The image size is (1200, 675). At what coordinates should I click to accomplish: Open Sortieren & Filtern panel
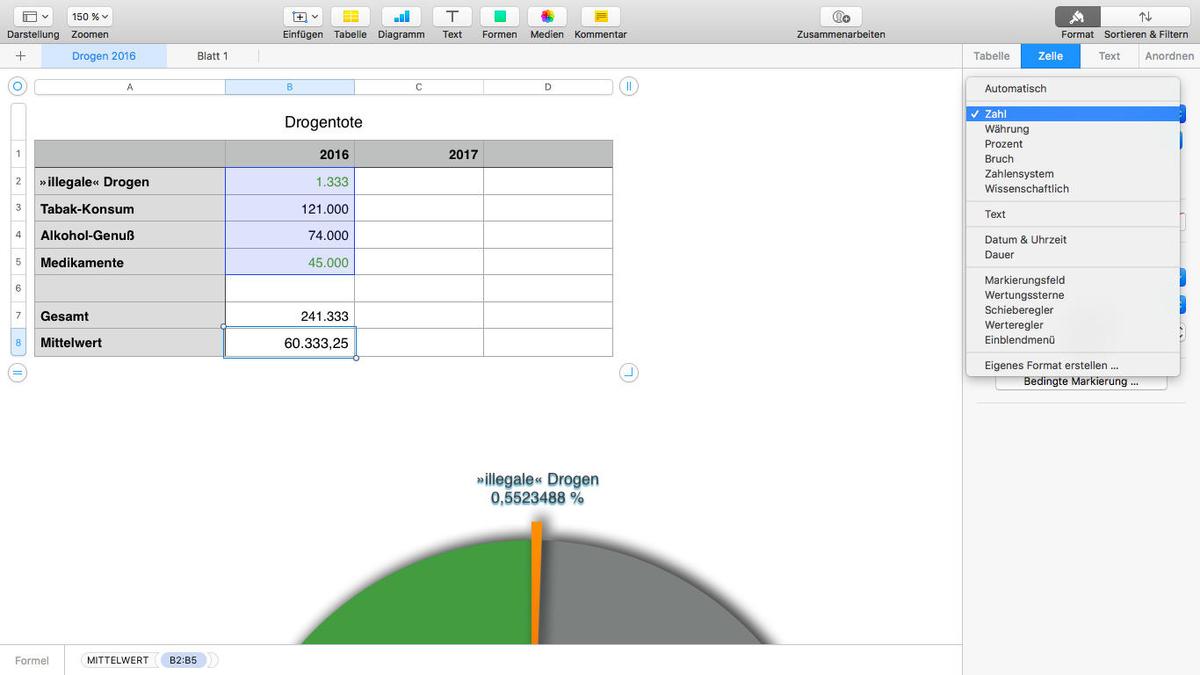(1145, 17)
